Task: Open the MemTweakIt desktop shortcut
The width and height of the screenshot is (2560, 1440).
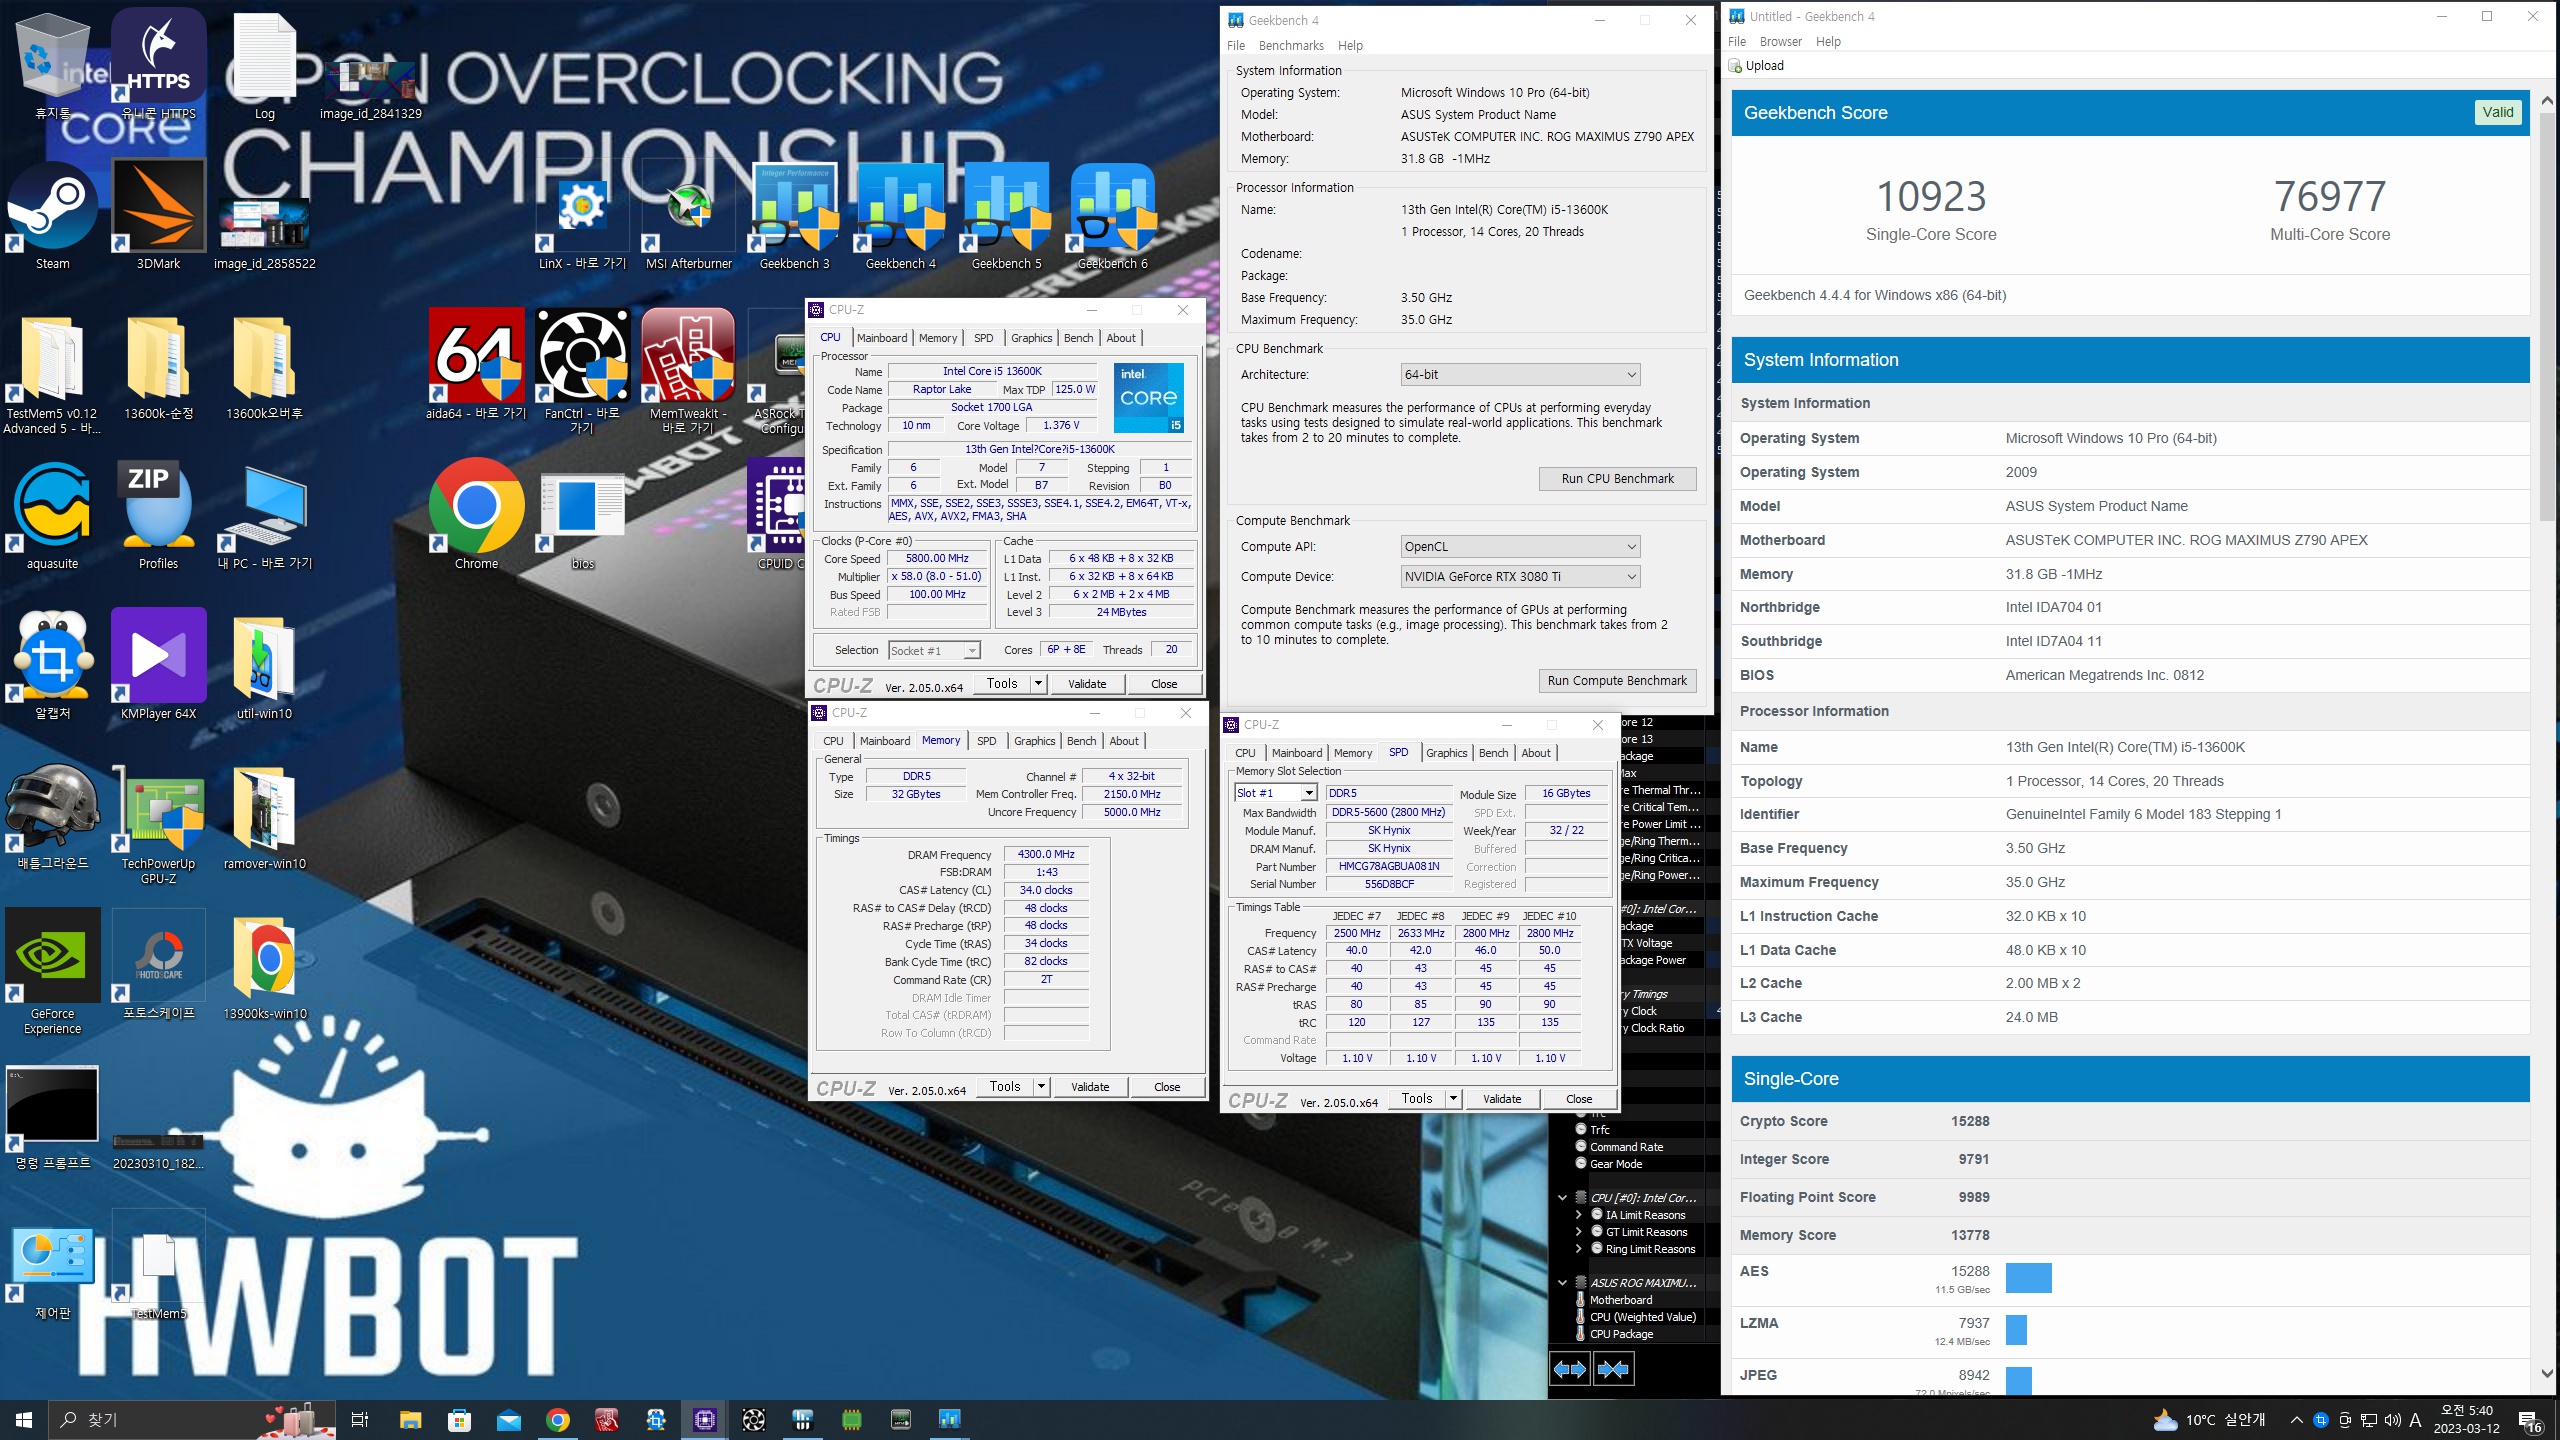Action: (x=688, y=372)
